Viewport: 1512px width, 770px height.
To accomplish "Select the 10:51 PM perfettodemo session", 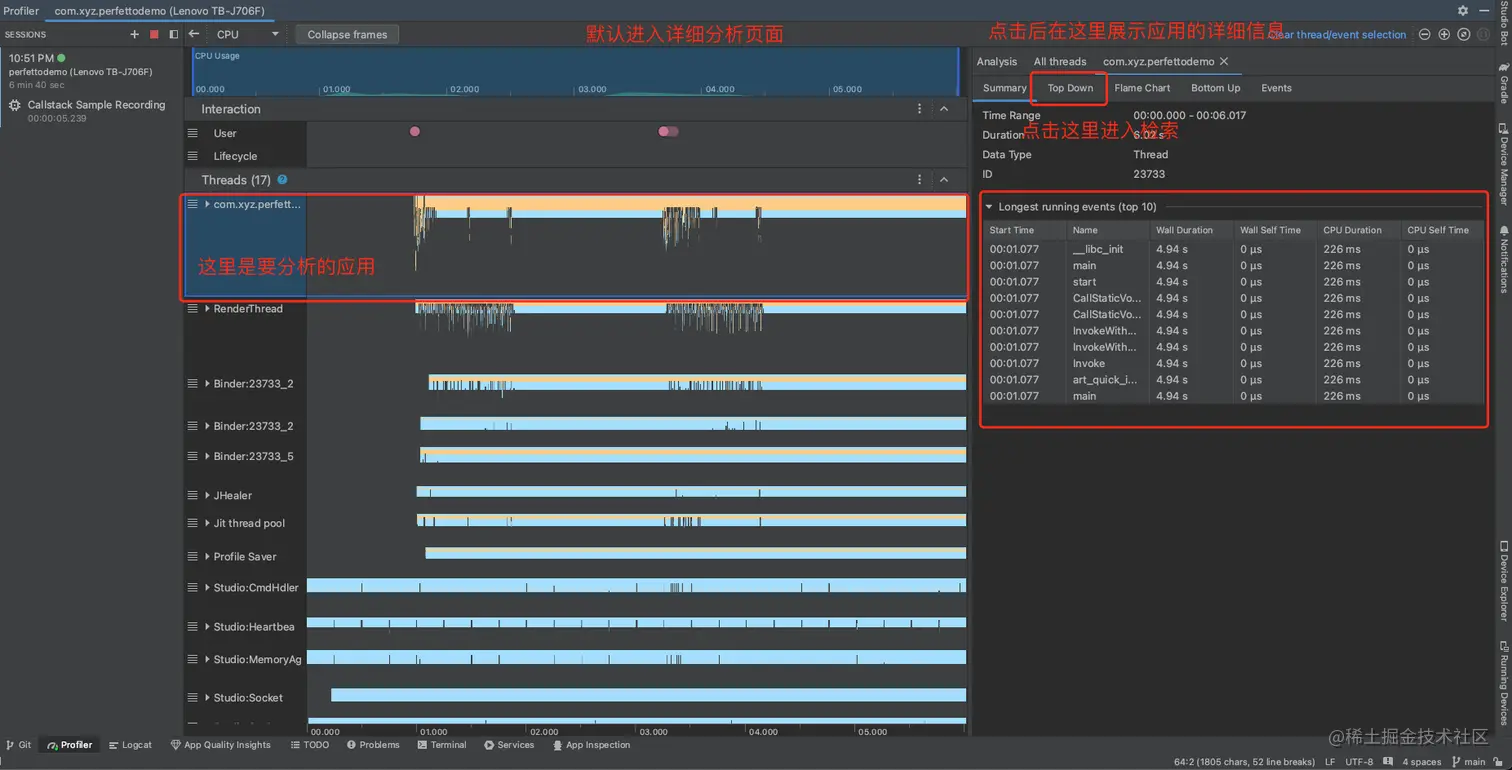I will [x=80, y=72].
